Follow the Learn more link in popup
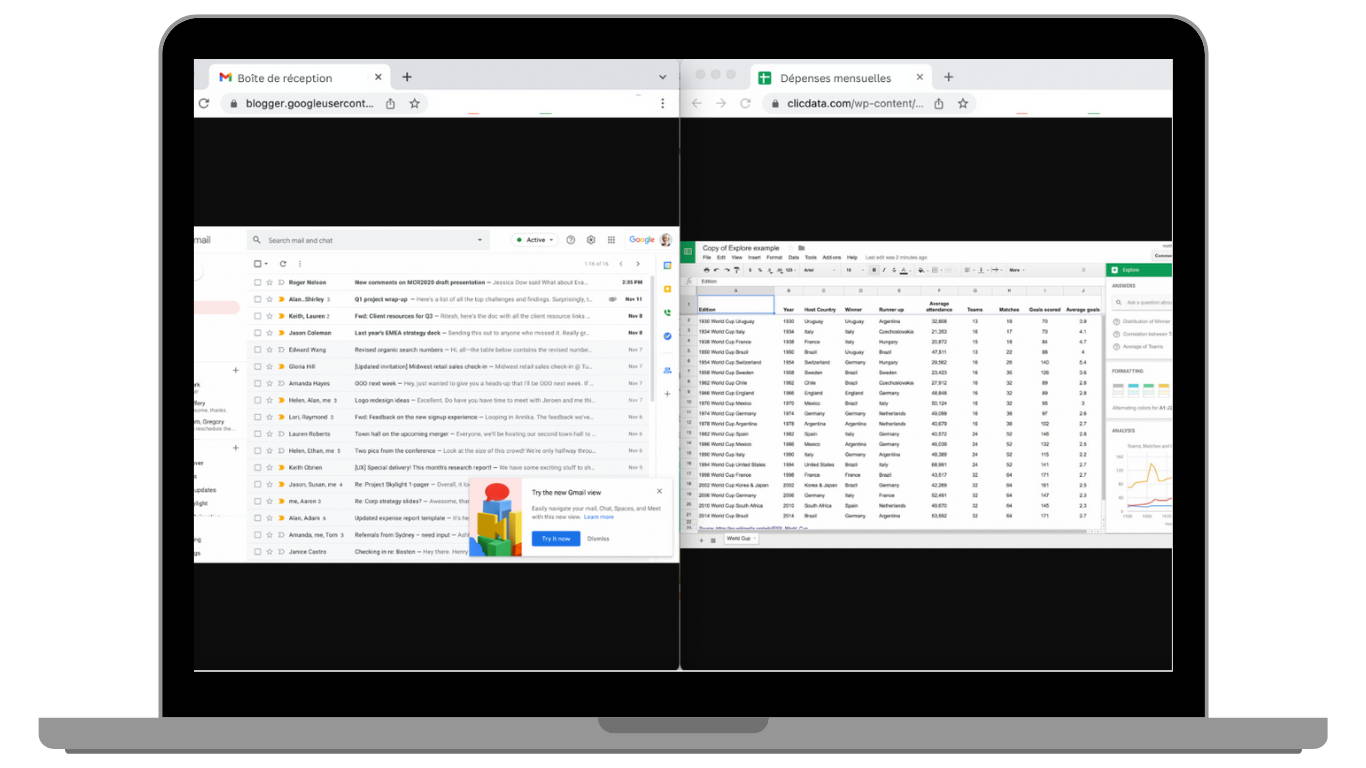1366x768 pixels. tap(599, 517)
